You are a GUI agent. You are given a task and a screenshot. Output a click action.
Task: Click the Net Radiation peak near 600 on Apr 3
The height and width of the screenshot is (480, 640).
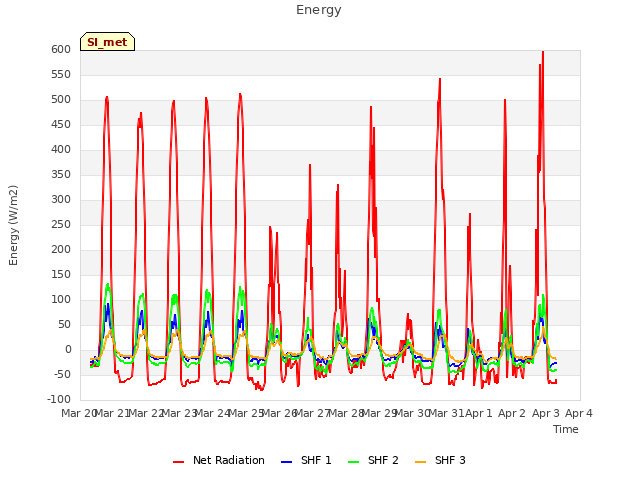[542, 52]
